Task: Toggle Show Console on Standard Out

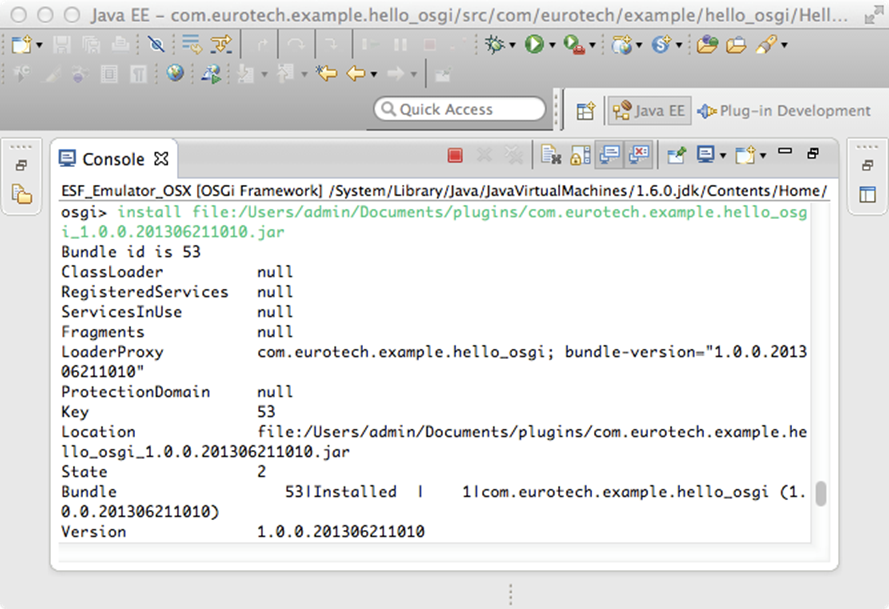Action: point(609,155)
